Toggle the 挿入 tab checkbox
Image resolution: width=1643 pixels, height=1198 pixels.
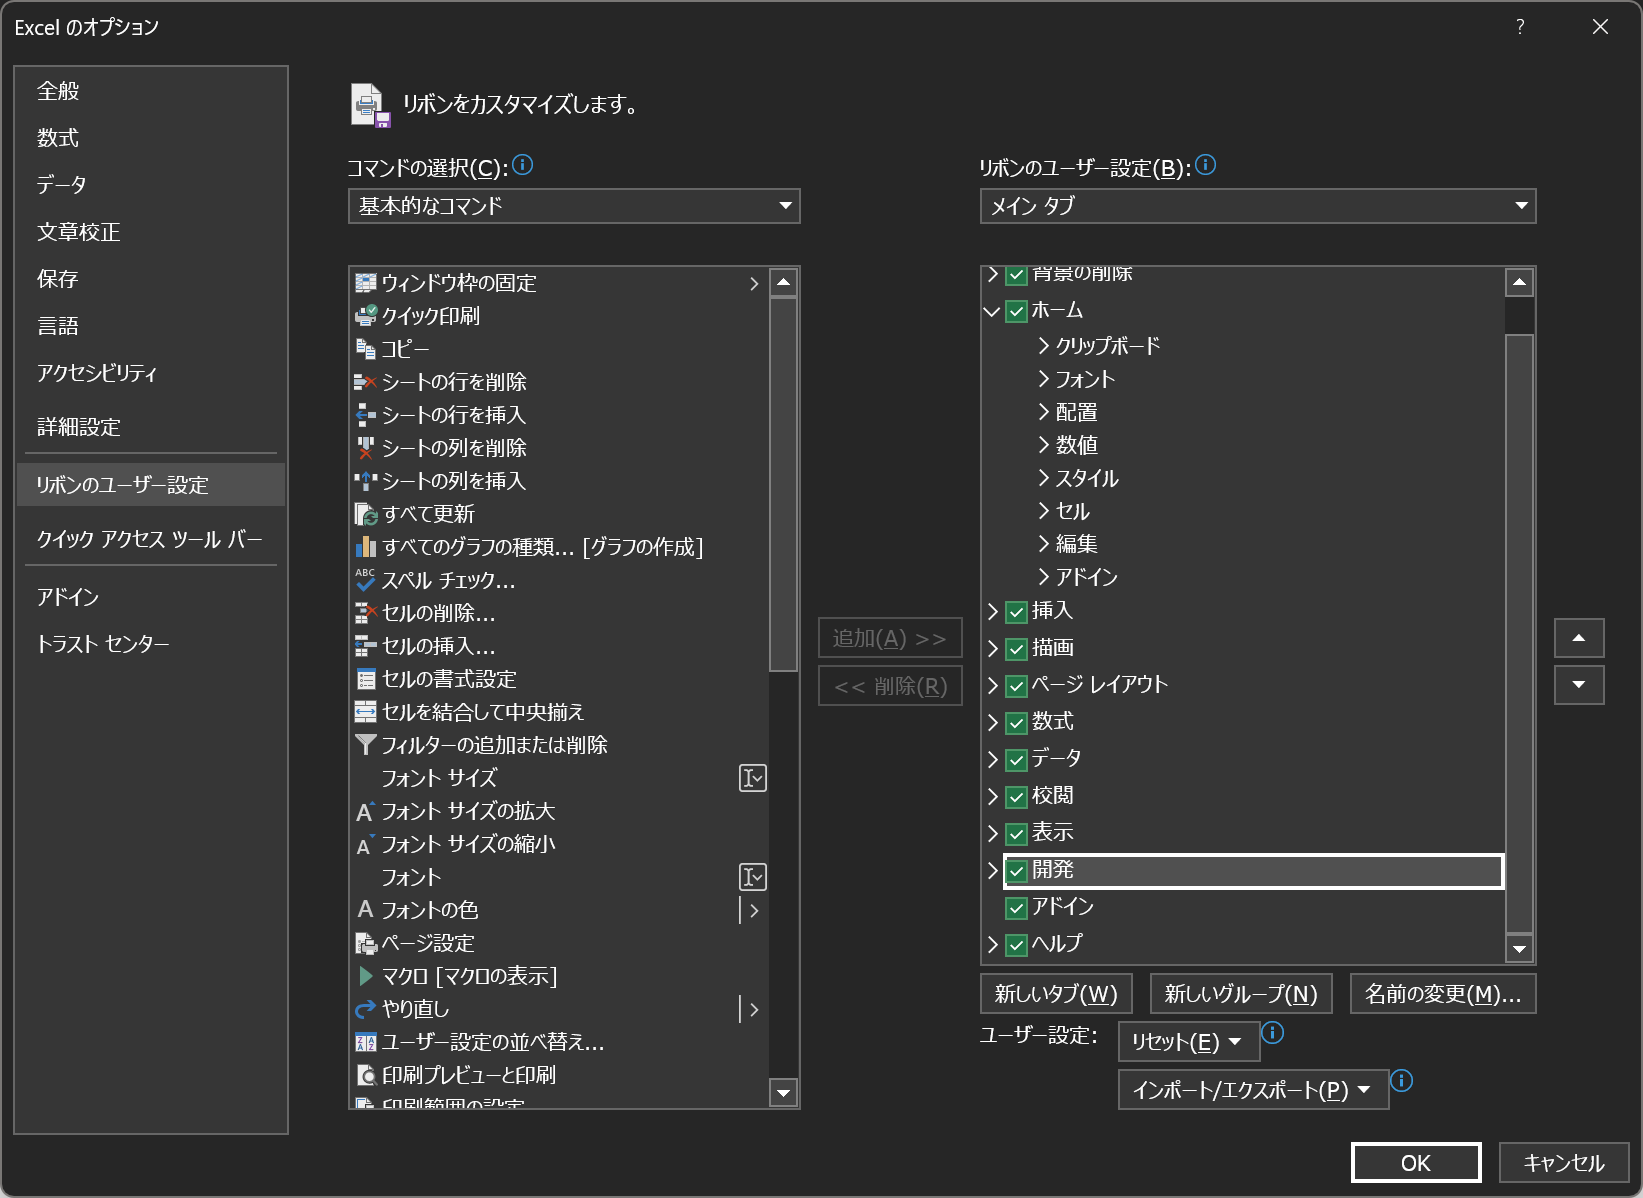coord(1017,611)
